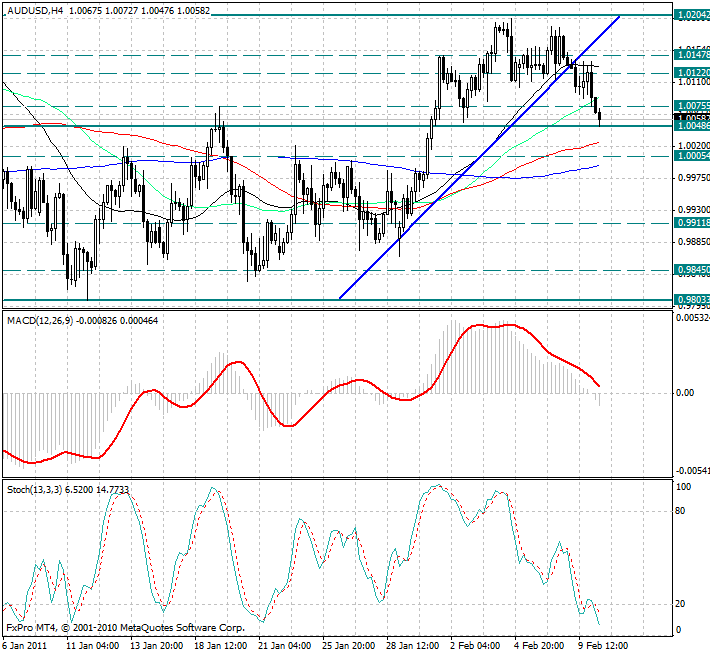Screen dimensions: 710x653
Task: Click the 13 Jan 20:00 time label
Action: [x=157, y=645]
